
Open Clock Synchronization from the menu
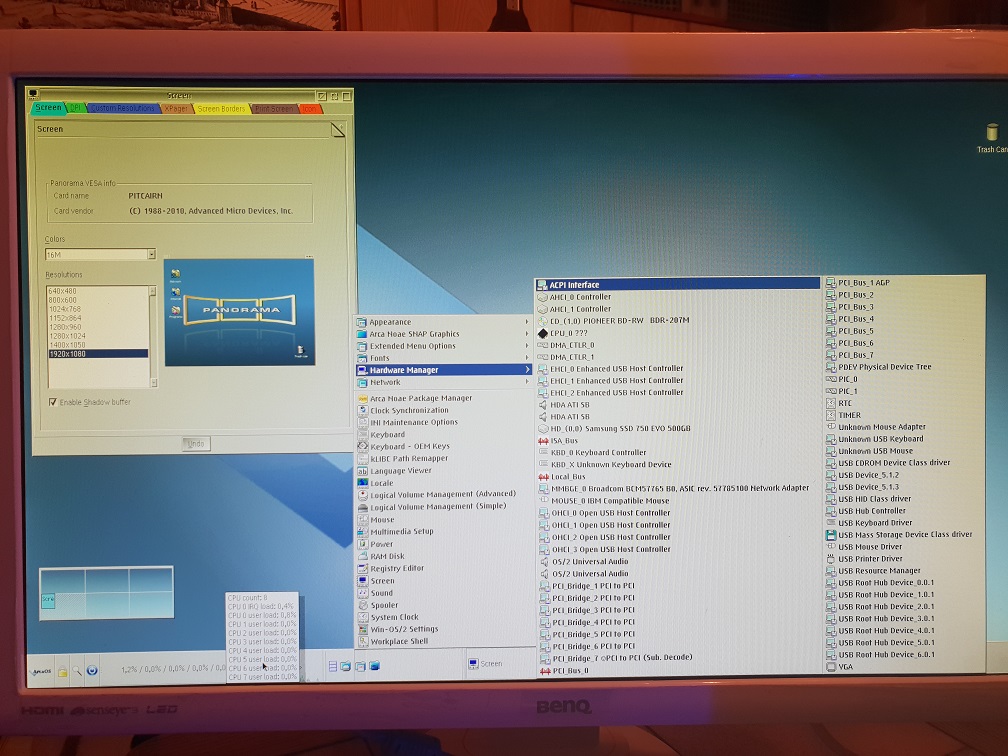444,411
